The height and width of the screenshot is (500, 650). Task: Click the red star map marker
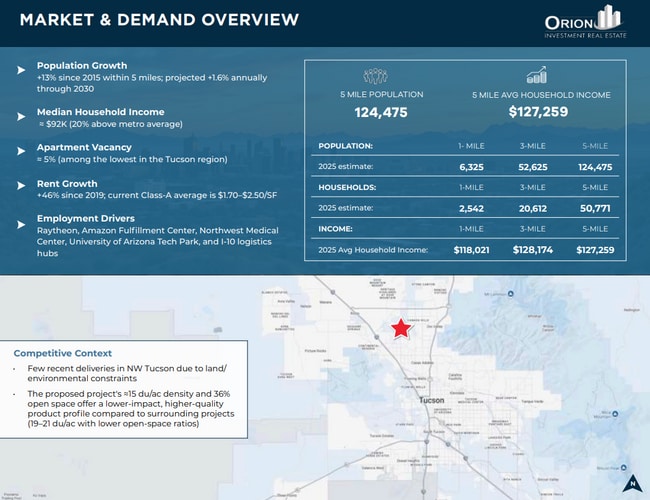[x=401, y=328]
